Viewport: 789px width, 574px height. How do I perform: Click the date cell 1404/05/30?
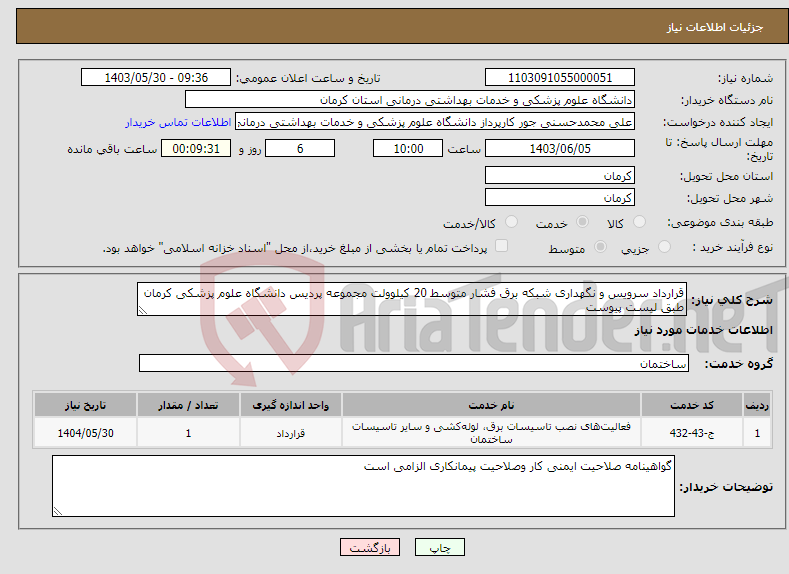click(x=86, y=433)
